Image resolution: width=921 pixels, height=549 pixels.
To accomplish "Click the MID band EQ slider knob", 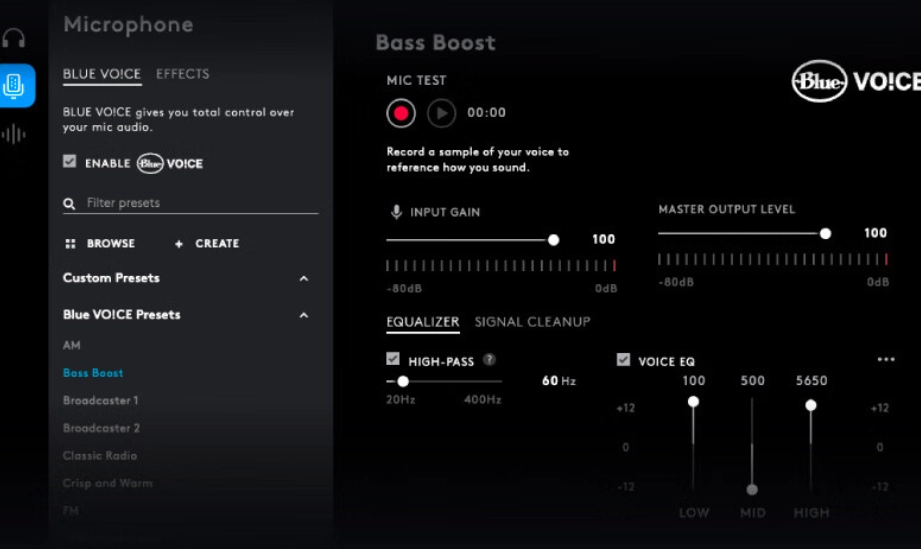I will point(752,489).
